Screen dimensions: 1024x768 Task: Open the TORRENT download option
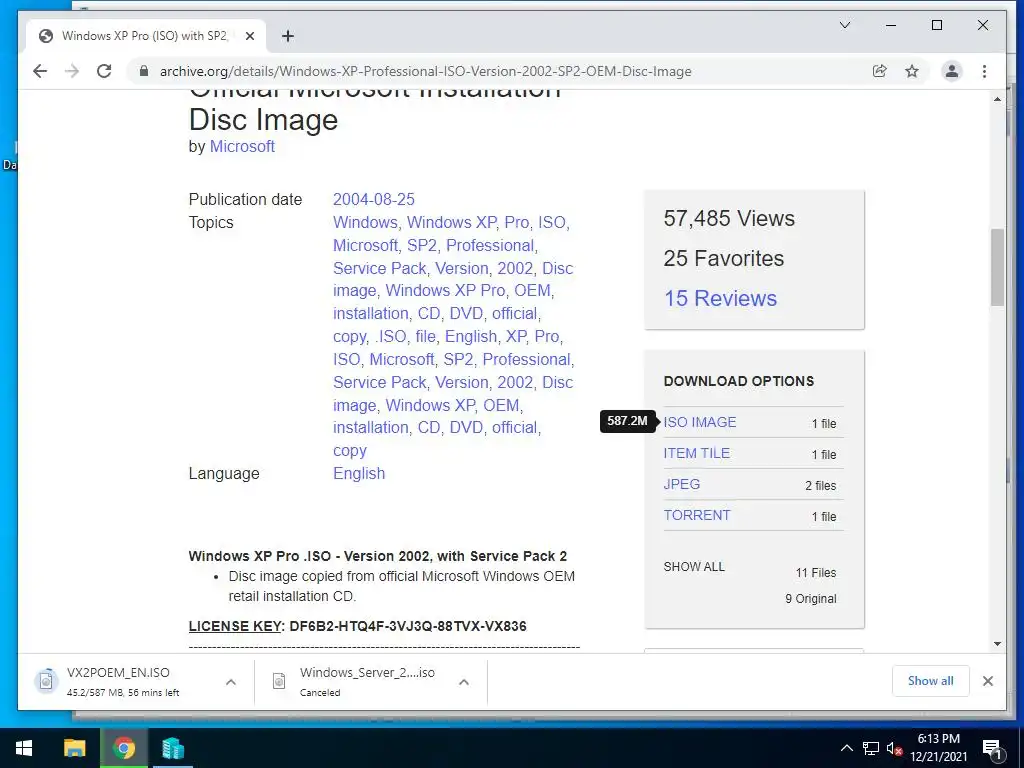tap(697, 515)
